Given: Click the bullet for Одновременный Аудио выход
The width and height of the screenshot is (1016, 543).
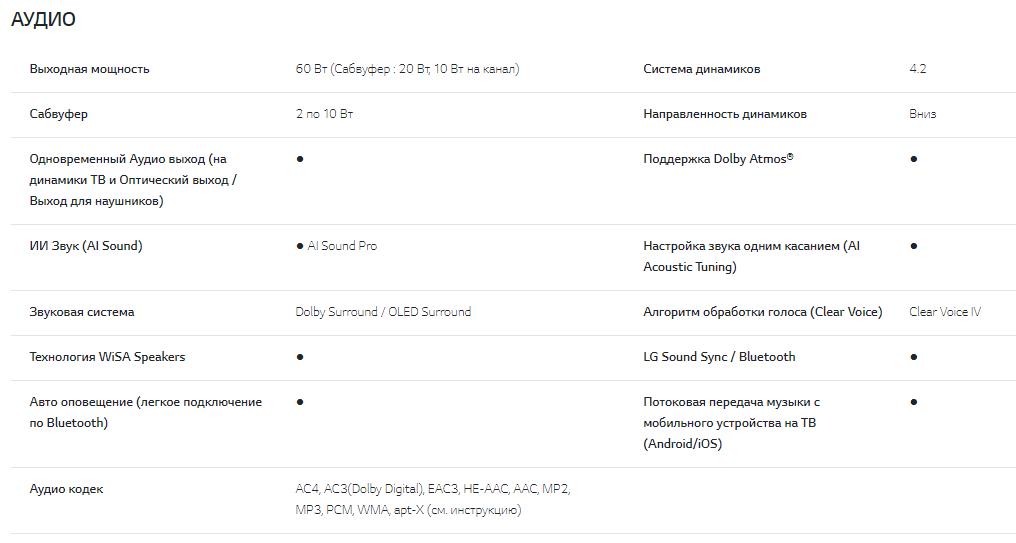Looking at the screenshot, I should tap(300, 159).
